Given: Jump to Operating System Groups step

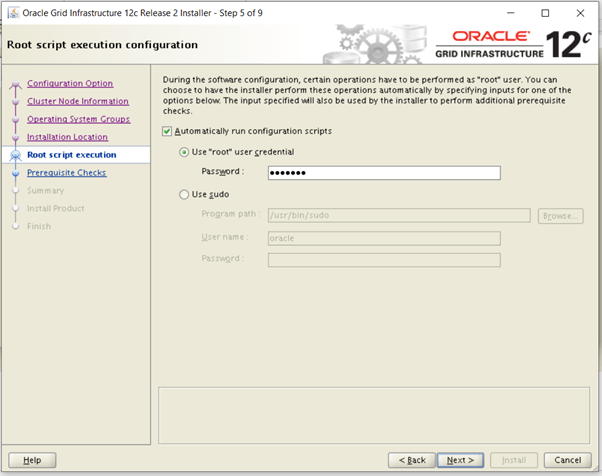Looking at the screenshot, I should [x=78, y=119].
